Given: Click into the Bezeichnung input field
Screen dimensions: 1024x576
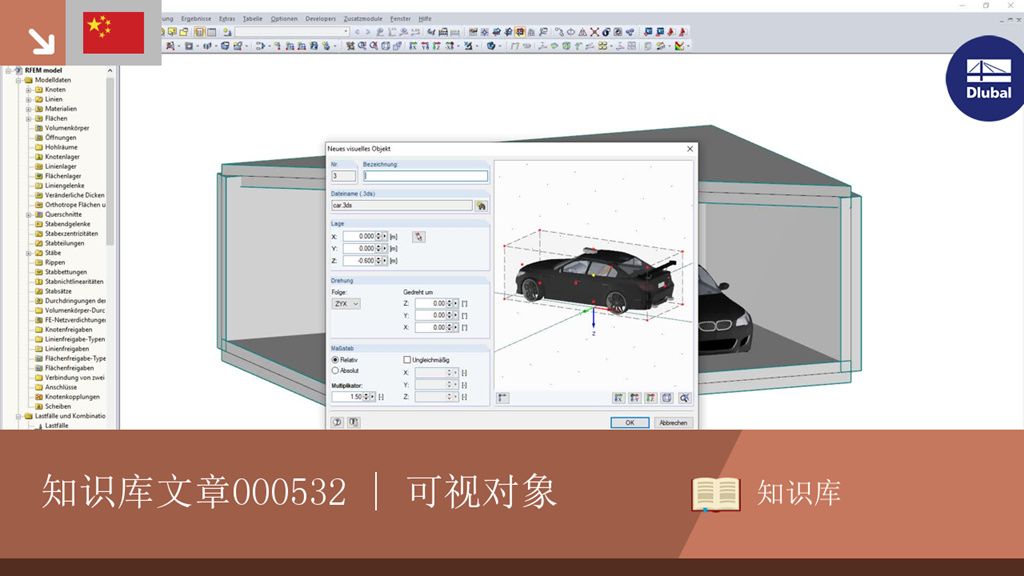Looking at the screenshot, I should point(425,176).
